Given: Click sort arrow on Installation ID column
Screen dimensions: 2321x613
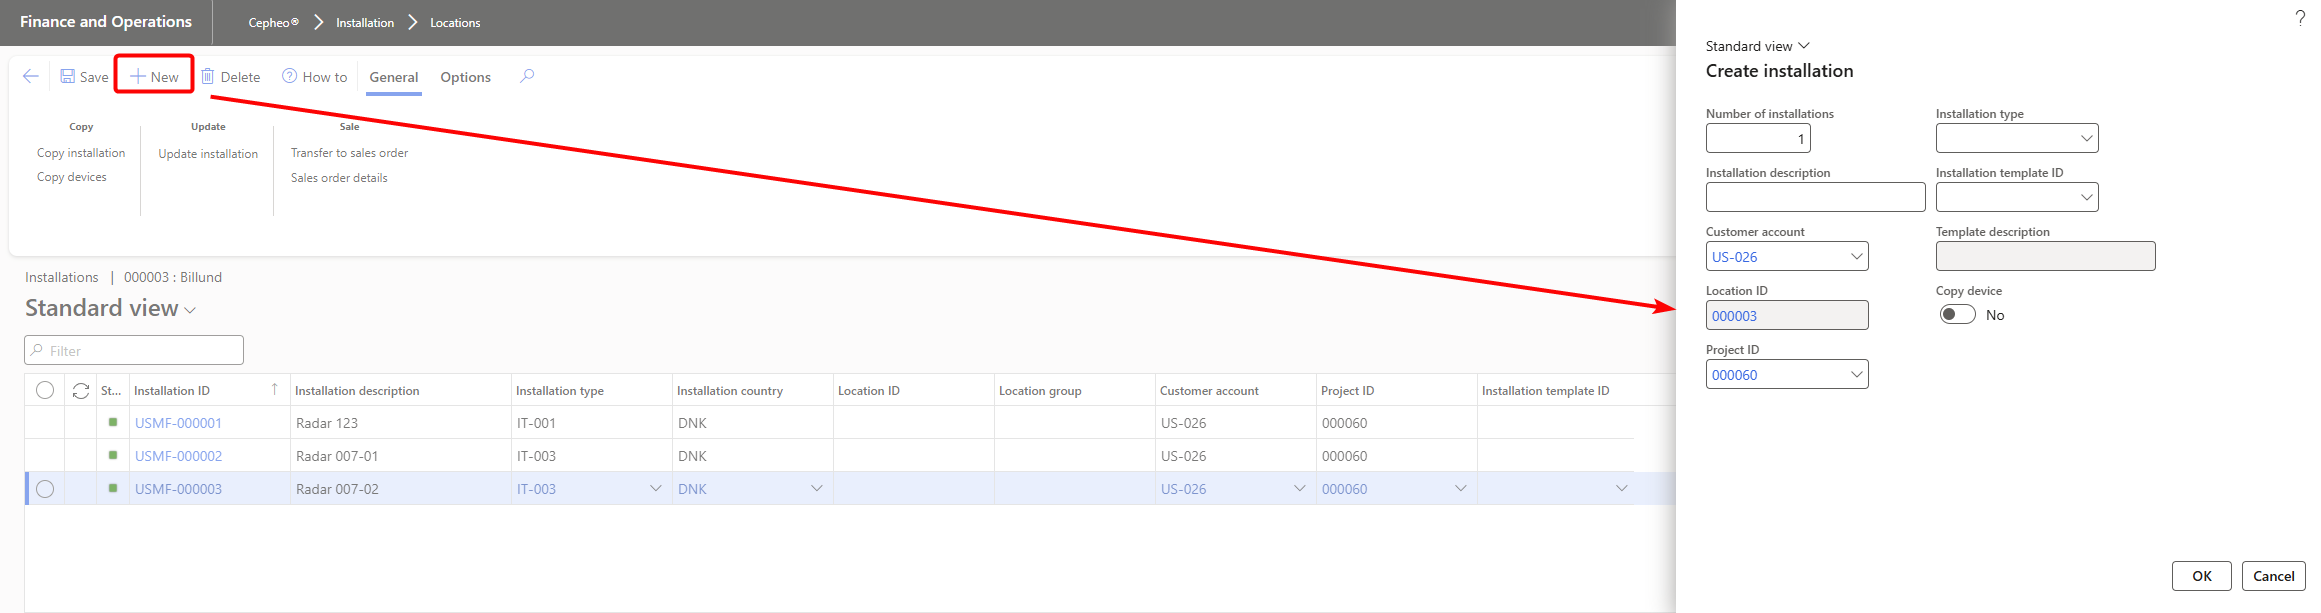Looking at the screenshot, I should 274,389.
